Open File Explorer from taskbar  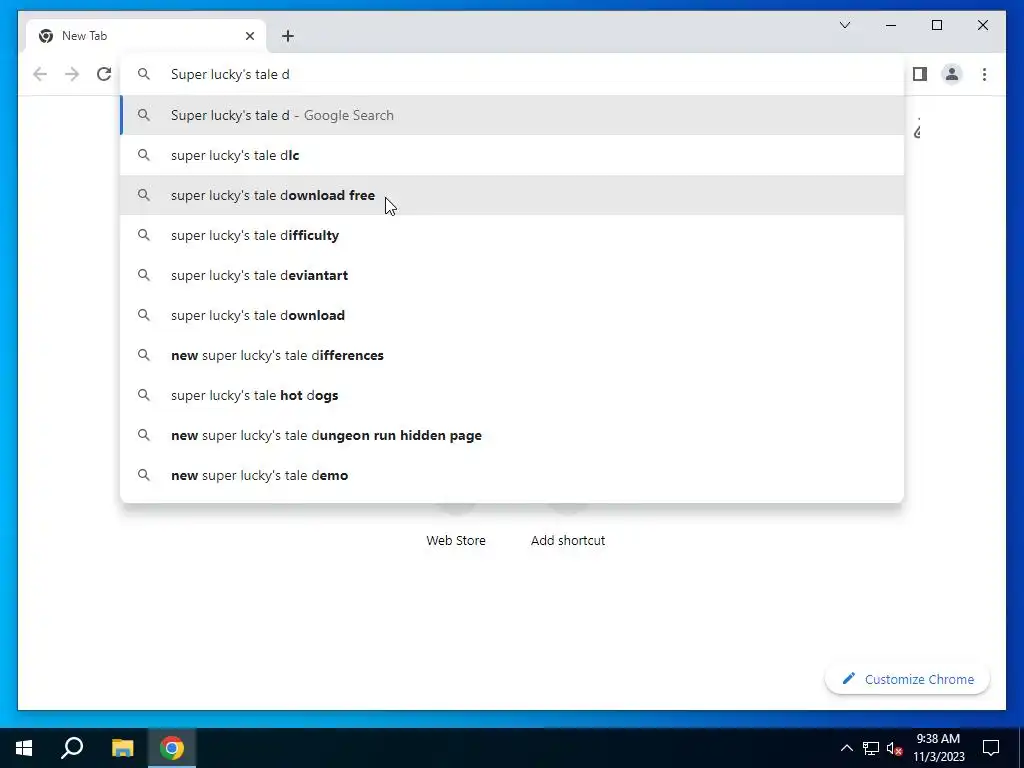pos(122,748)
